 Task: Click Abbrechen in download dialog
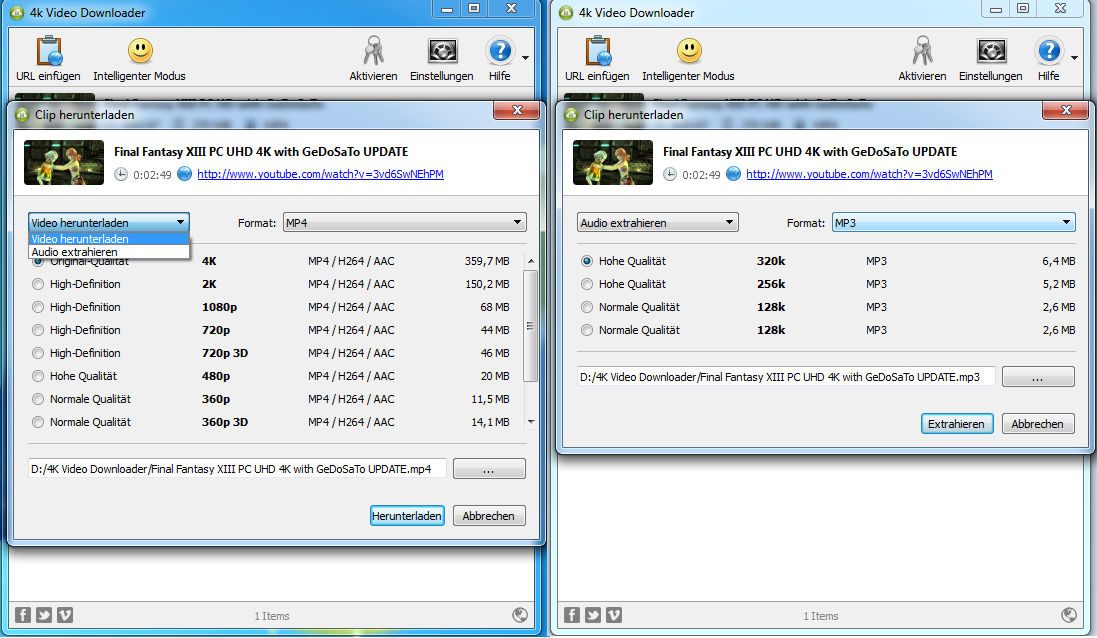pos(489,516)
